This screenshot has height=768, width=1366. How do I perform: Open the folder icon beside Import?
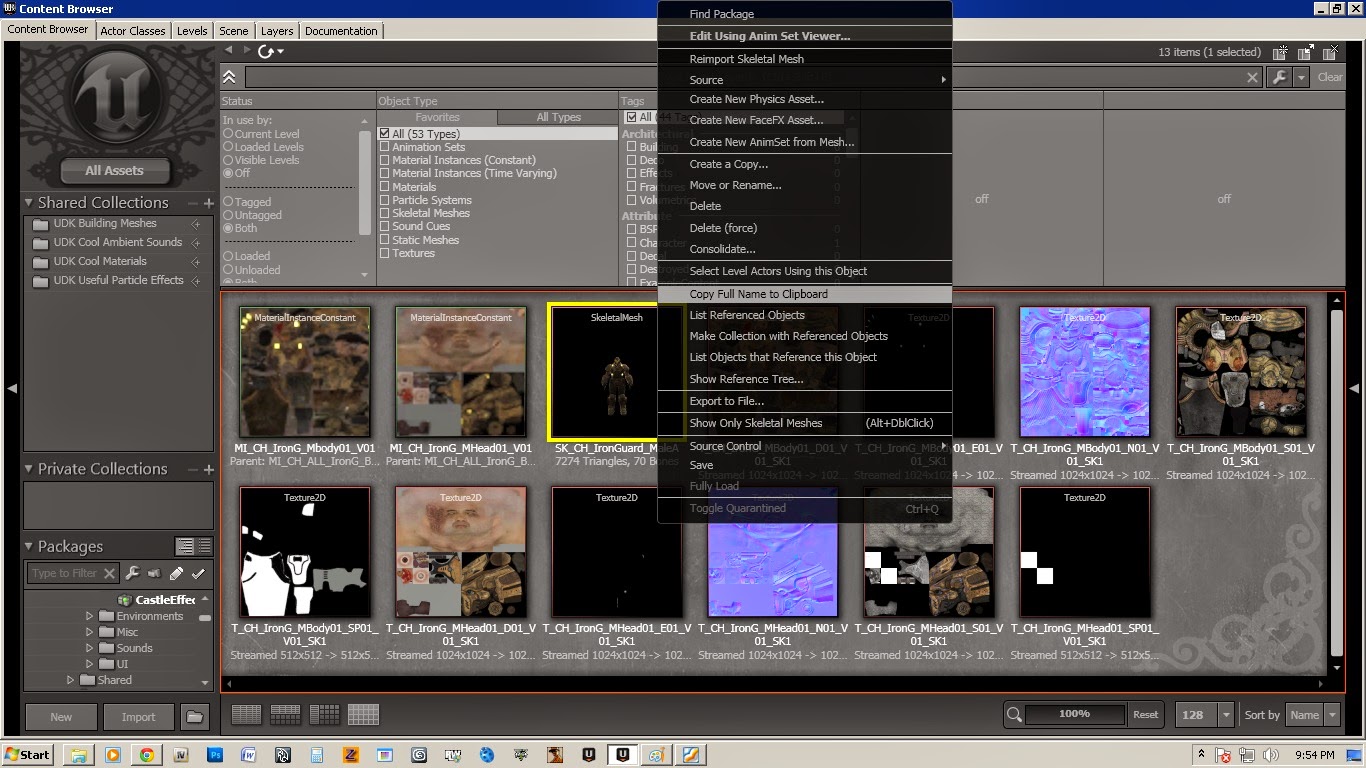coord(194,717)
